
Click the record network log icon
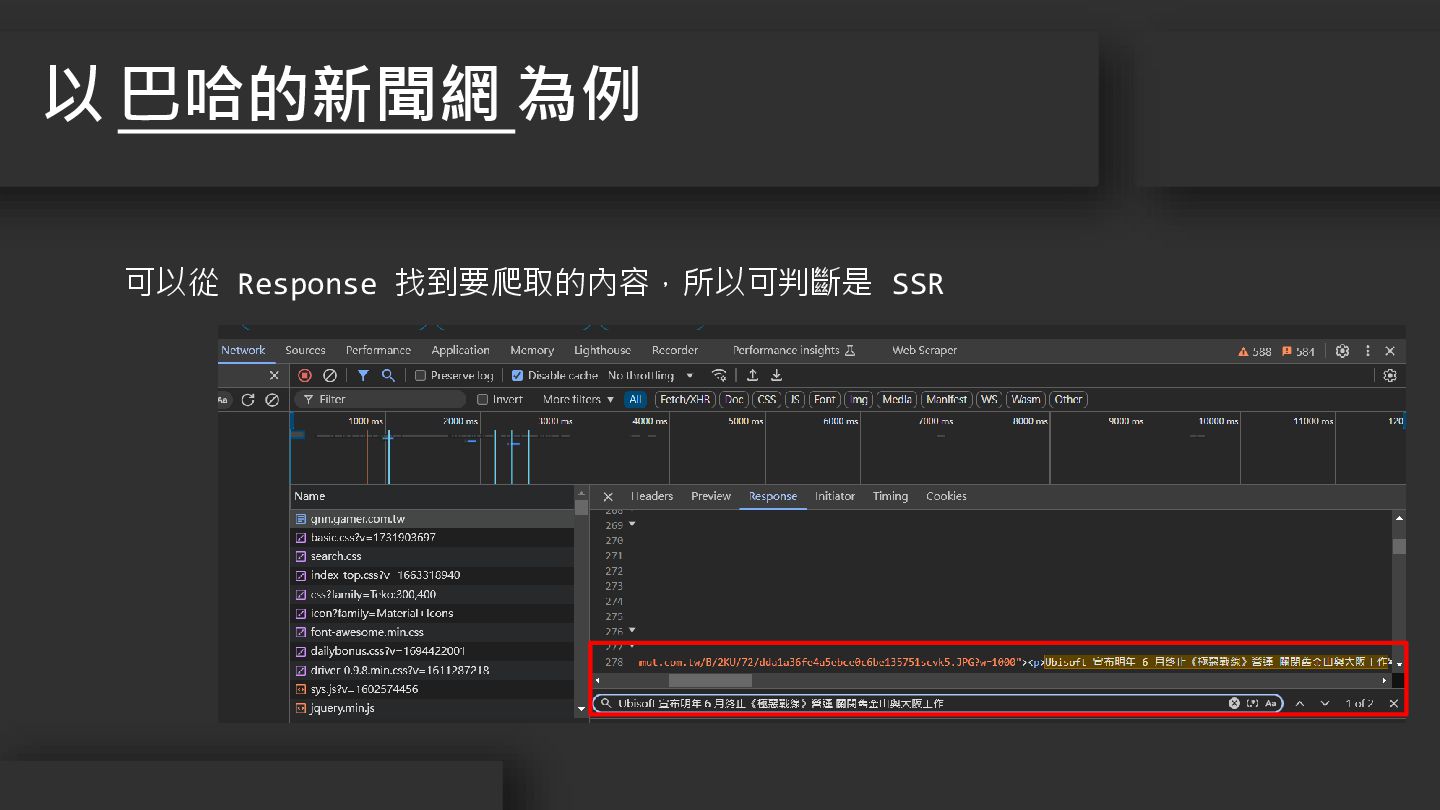[305, 376]
